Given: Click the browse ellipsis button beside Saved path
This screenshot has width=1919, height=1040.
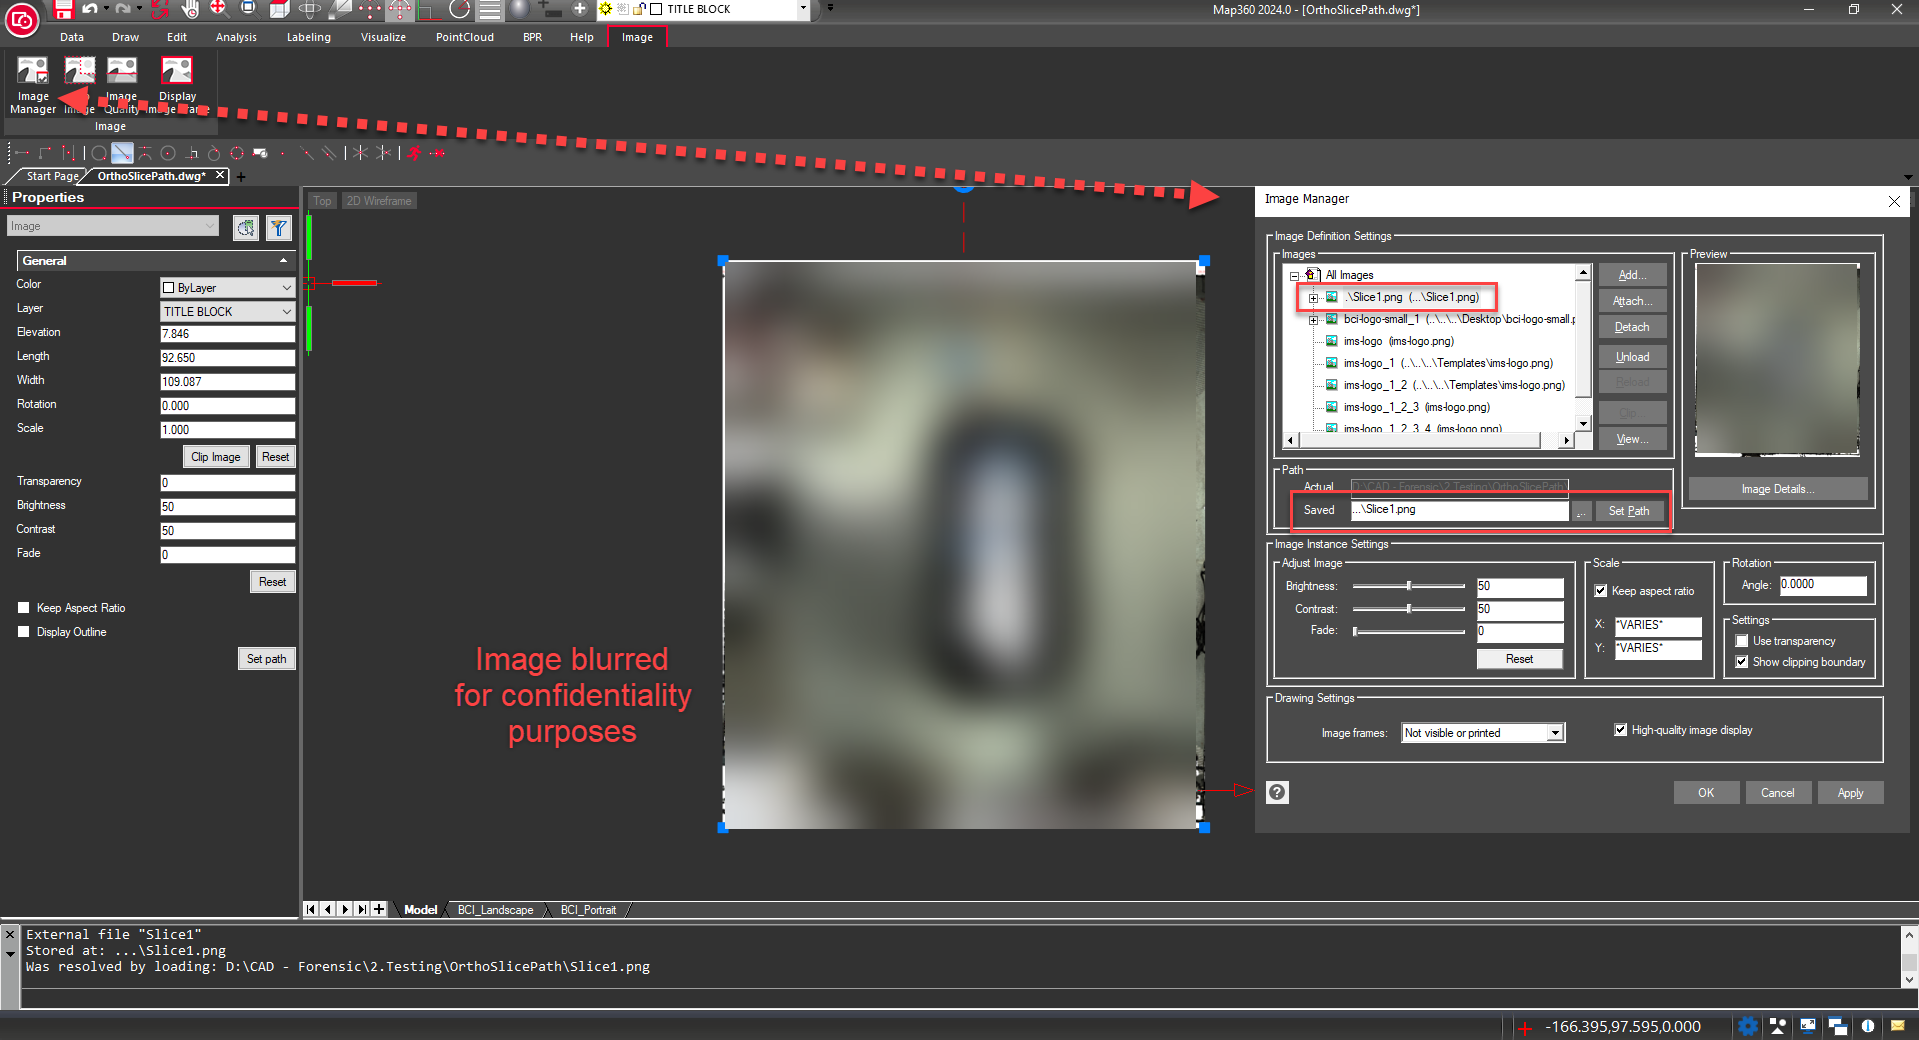Looking at the screenshot, I should pos(1581,511).
